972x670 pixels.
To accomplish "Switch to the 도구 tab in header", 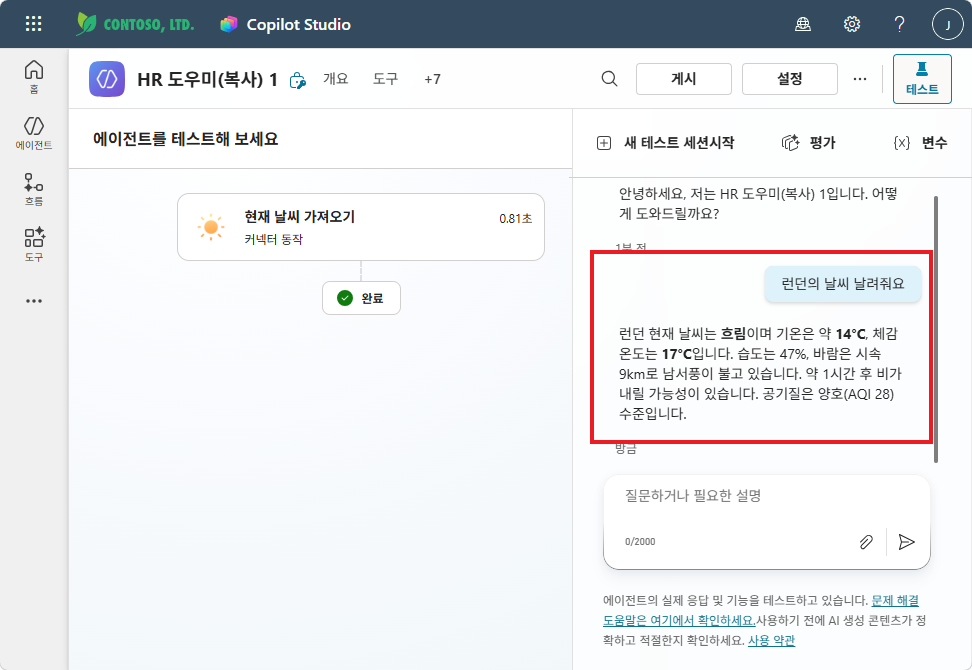I will click(x=385, y=79).
